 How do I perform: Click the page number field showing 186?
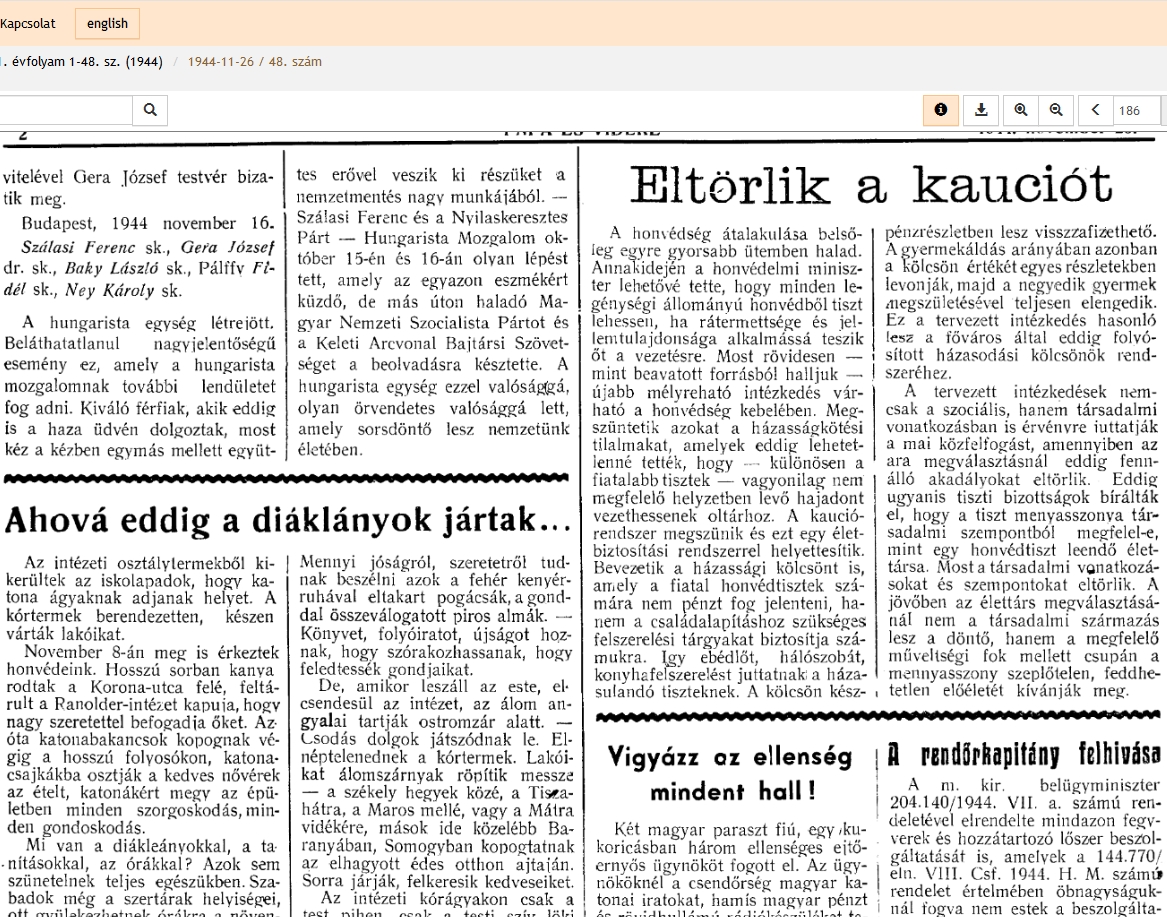tap(1136, 110)
